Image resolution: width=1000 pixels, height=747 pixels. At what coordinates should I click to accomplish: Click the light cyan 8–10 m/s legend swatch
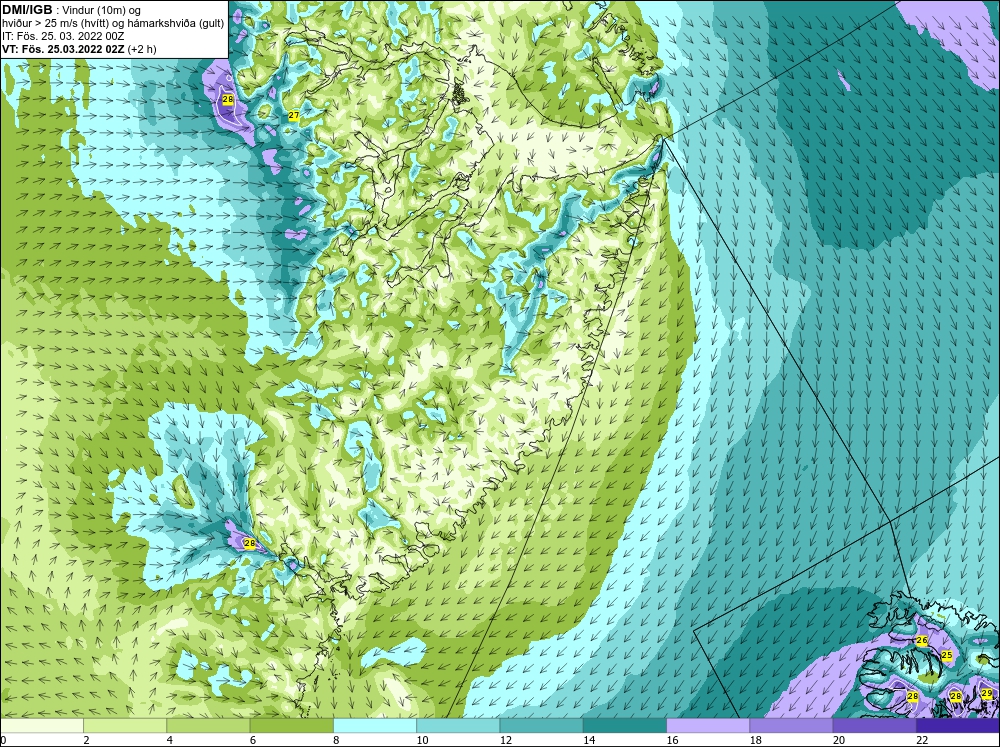(375, 726)
